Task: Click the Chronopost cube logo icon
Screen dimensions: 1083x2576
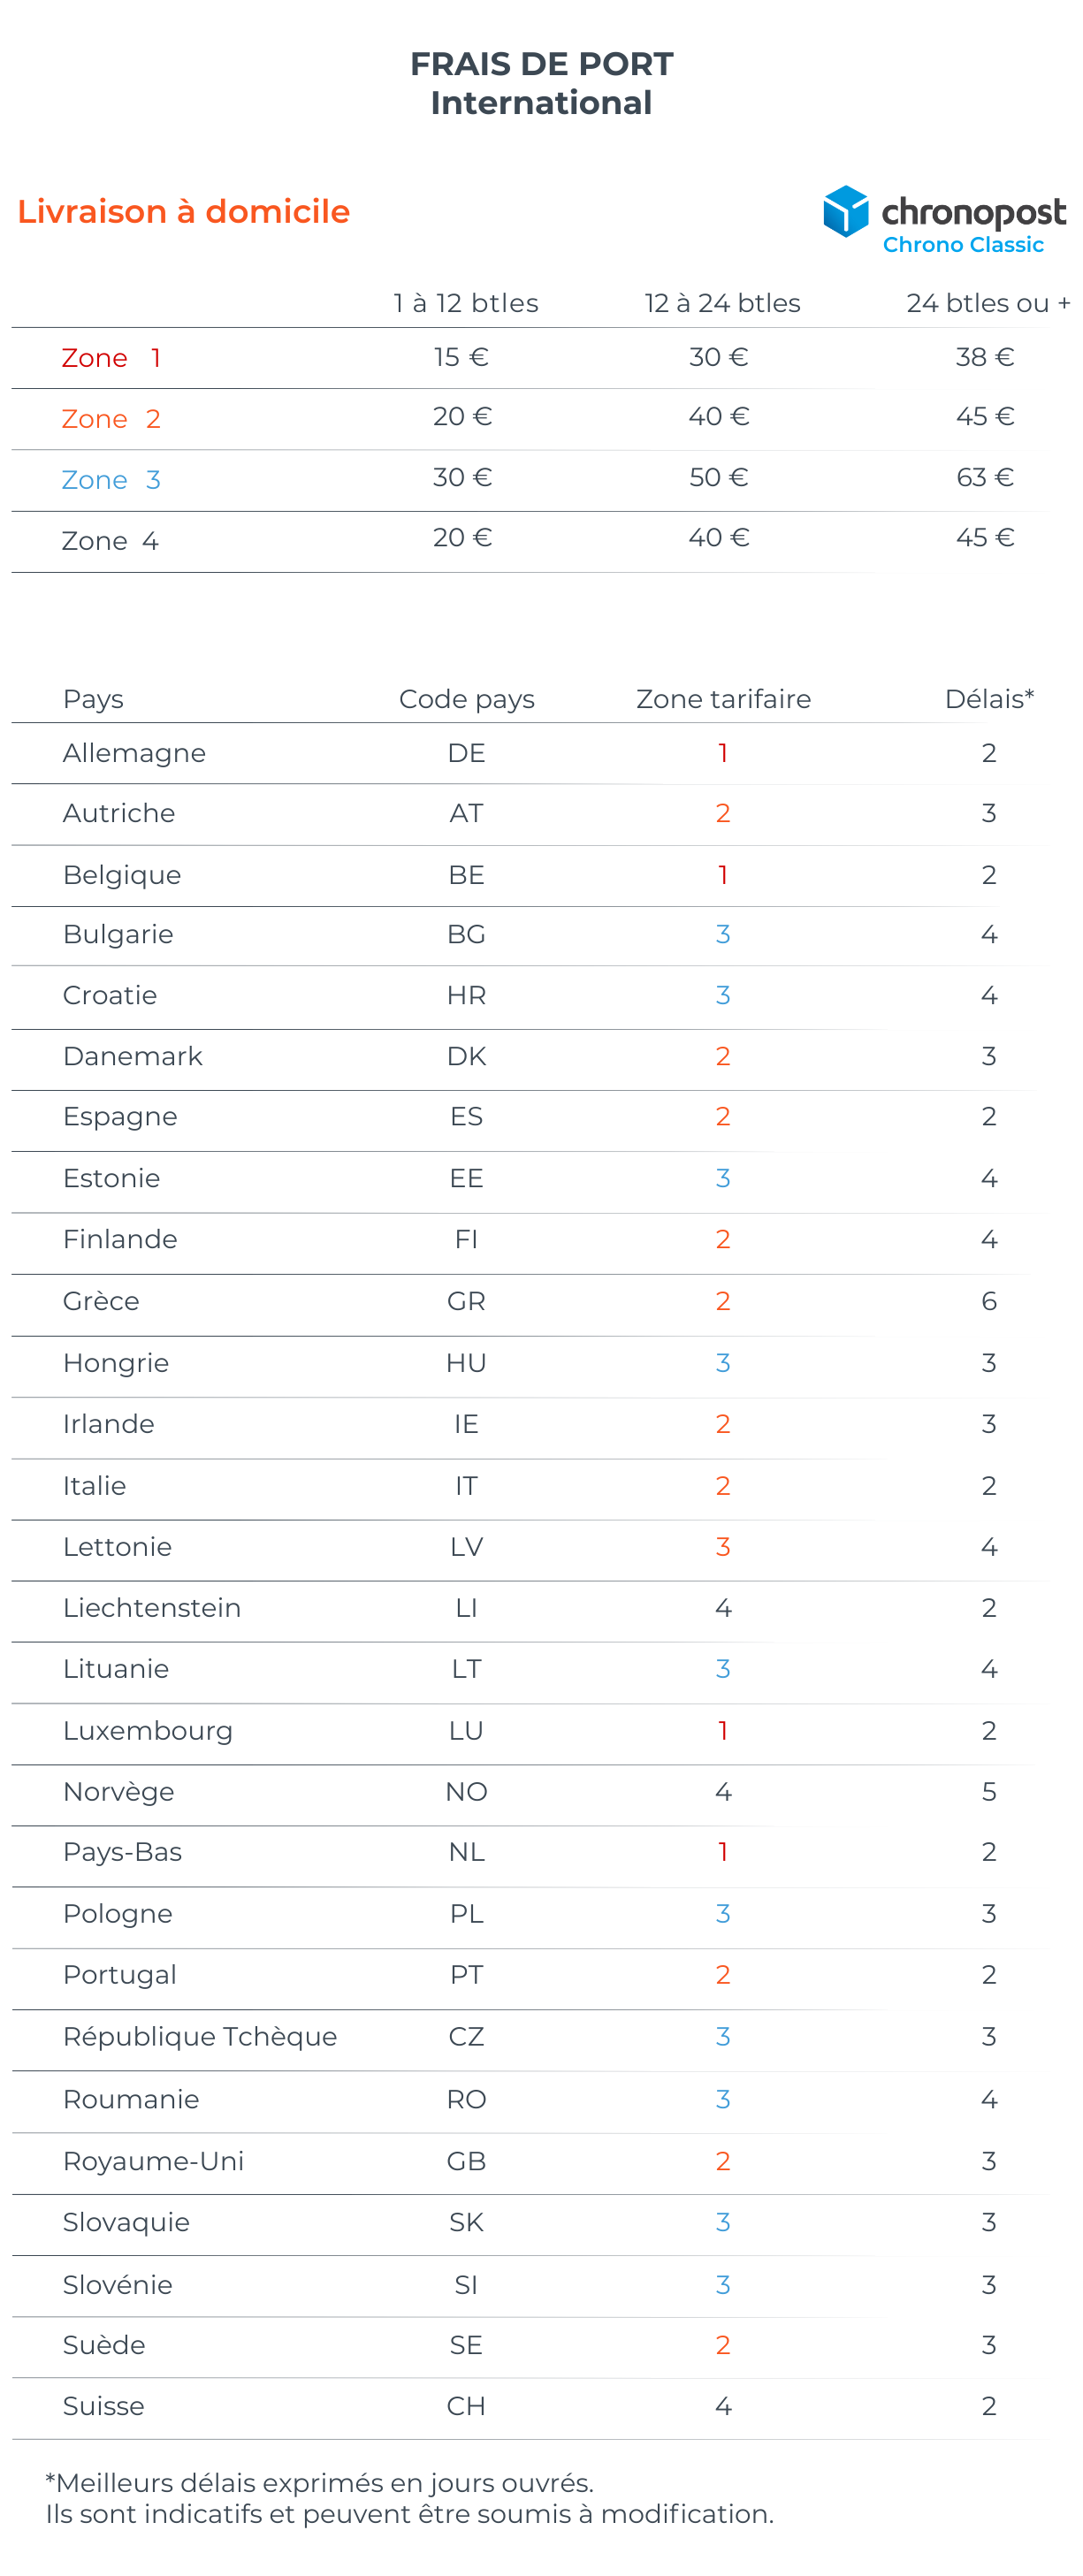Action: [845, 211]
